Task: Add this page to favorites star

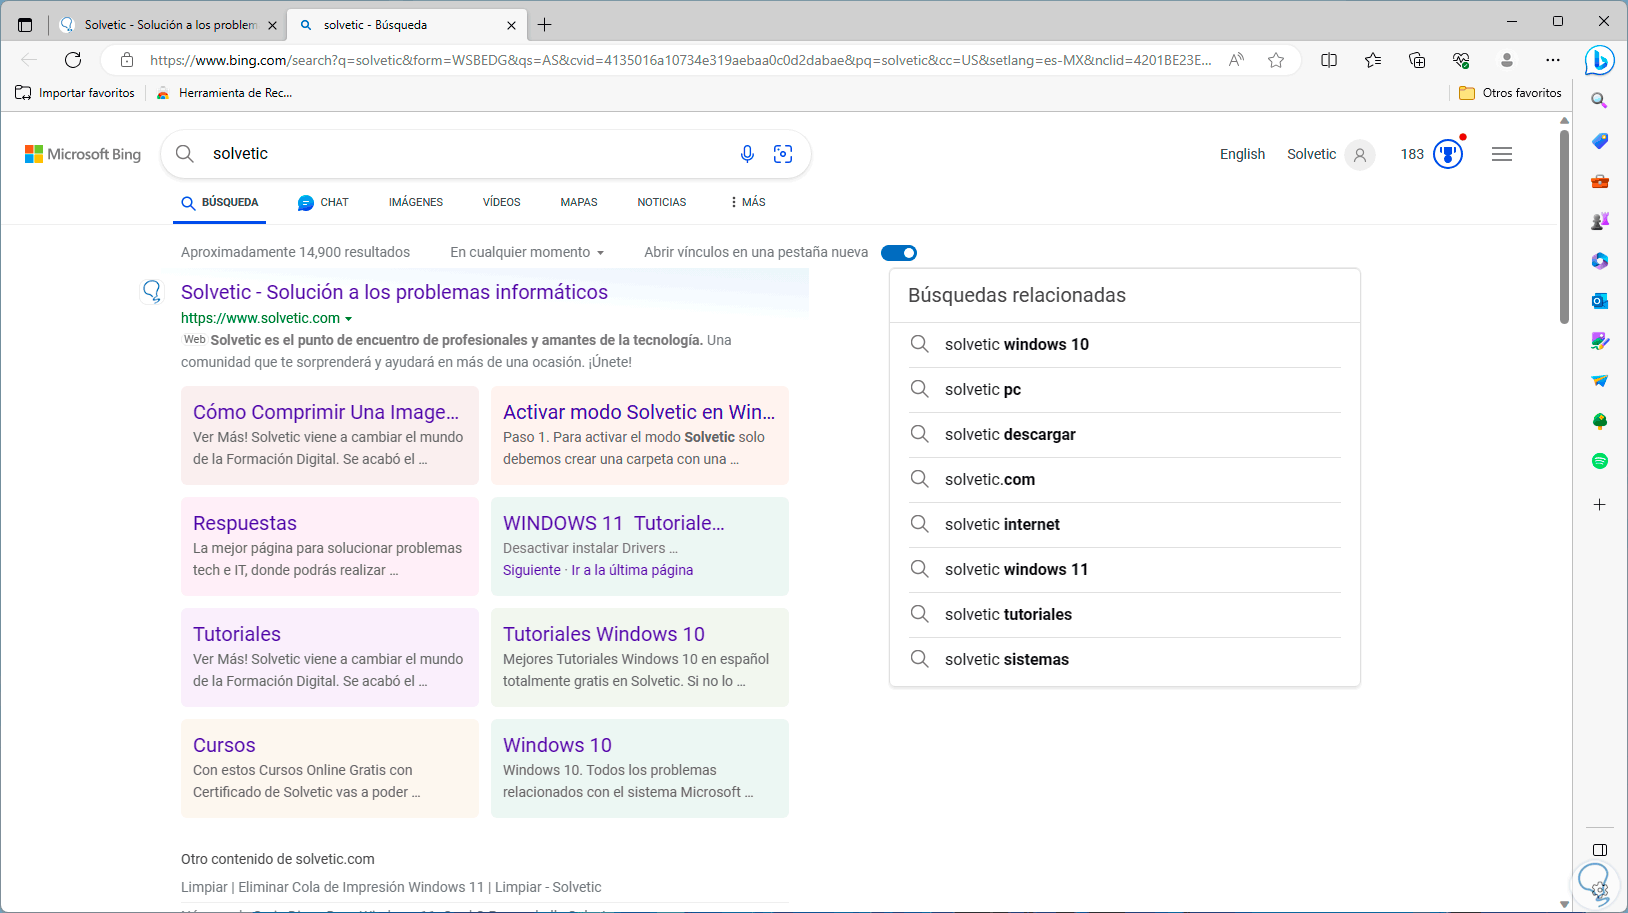Action: pyautogui.click(x=1276, y=60)
